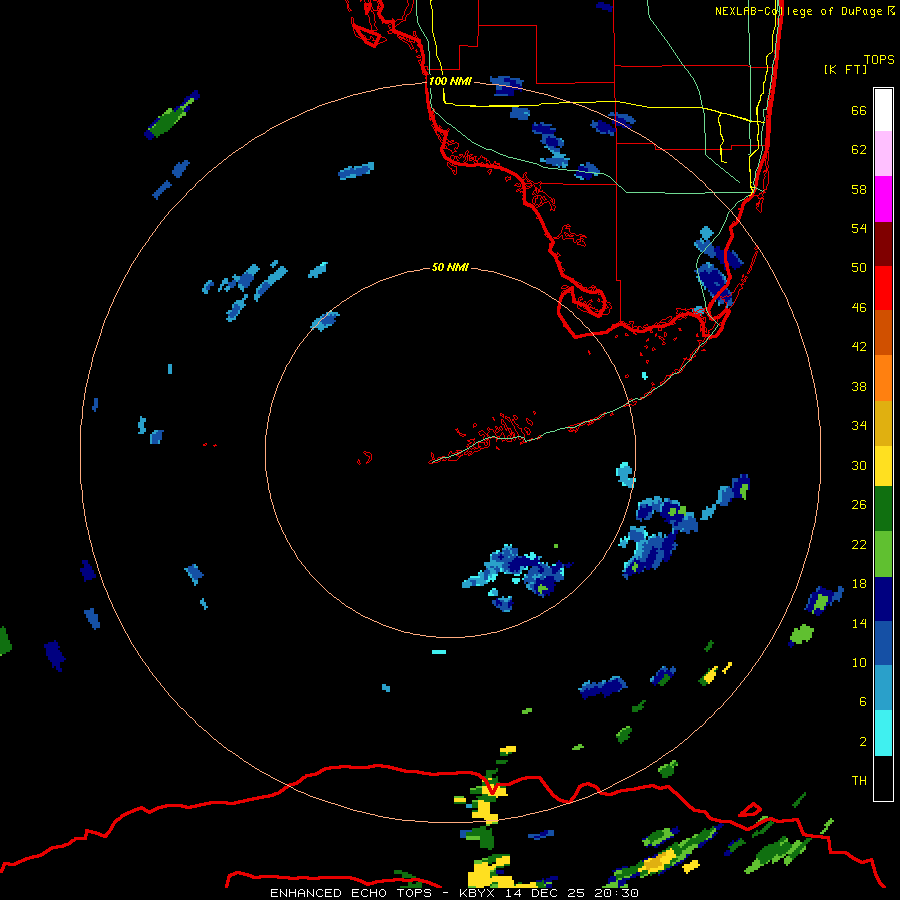Click the 66 value on the legend
Image resolution: width=900 pixels, height=900 pixels.
(859, 110)
